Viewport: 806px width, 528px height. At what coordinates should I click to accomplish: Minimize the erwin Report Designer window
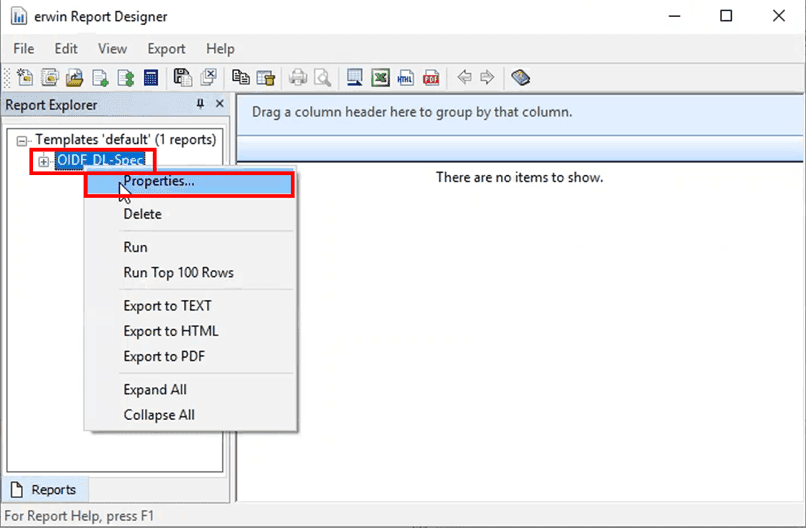pos(674,16)
